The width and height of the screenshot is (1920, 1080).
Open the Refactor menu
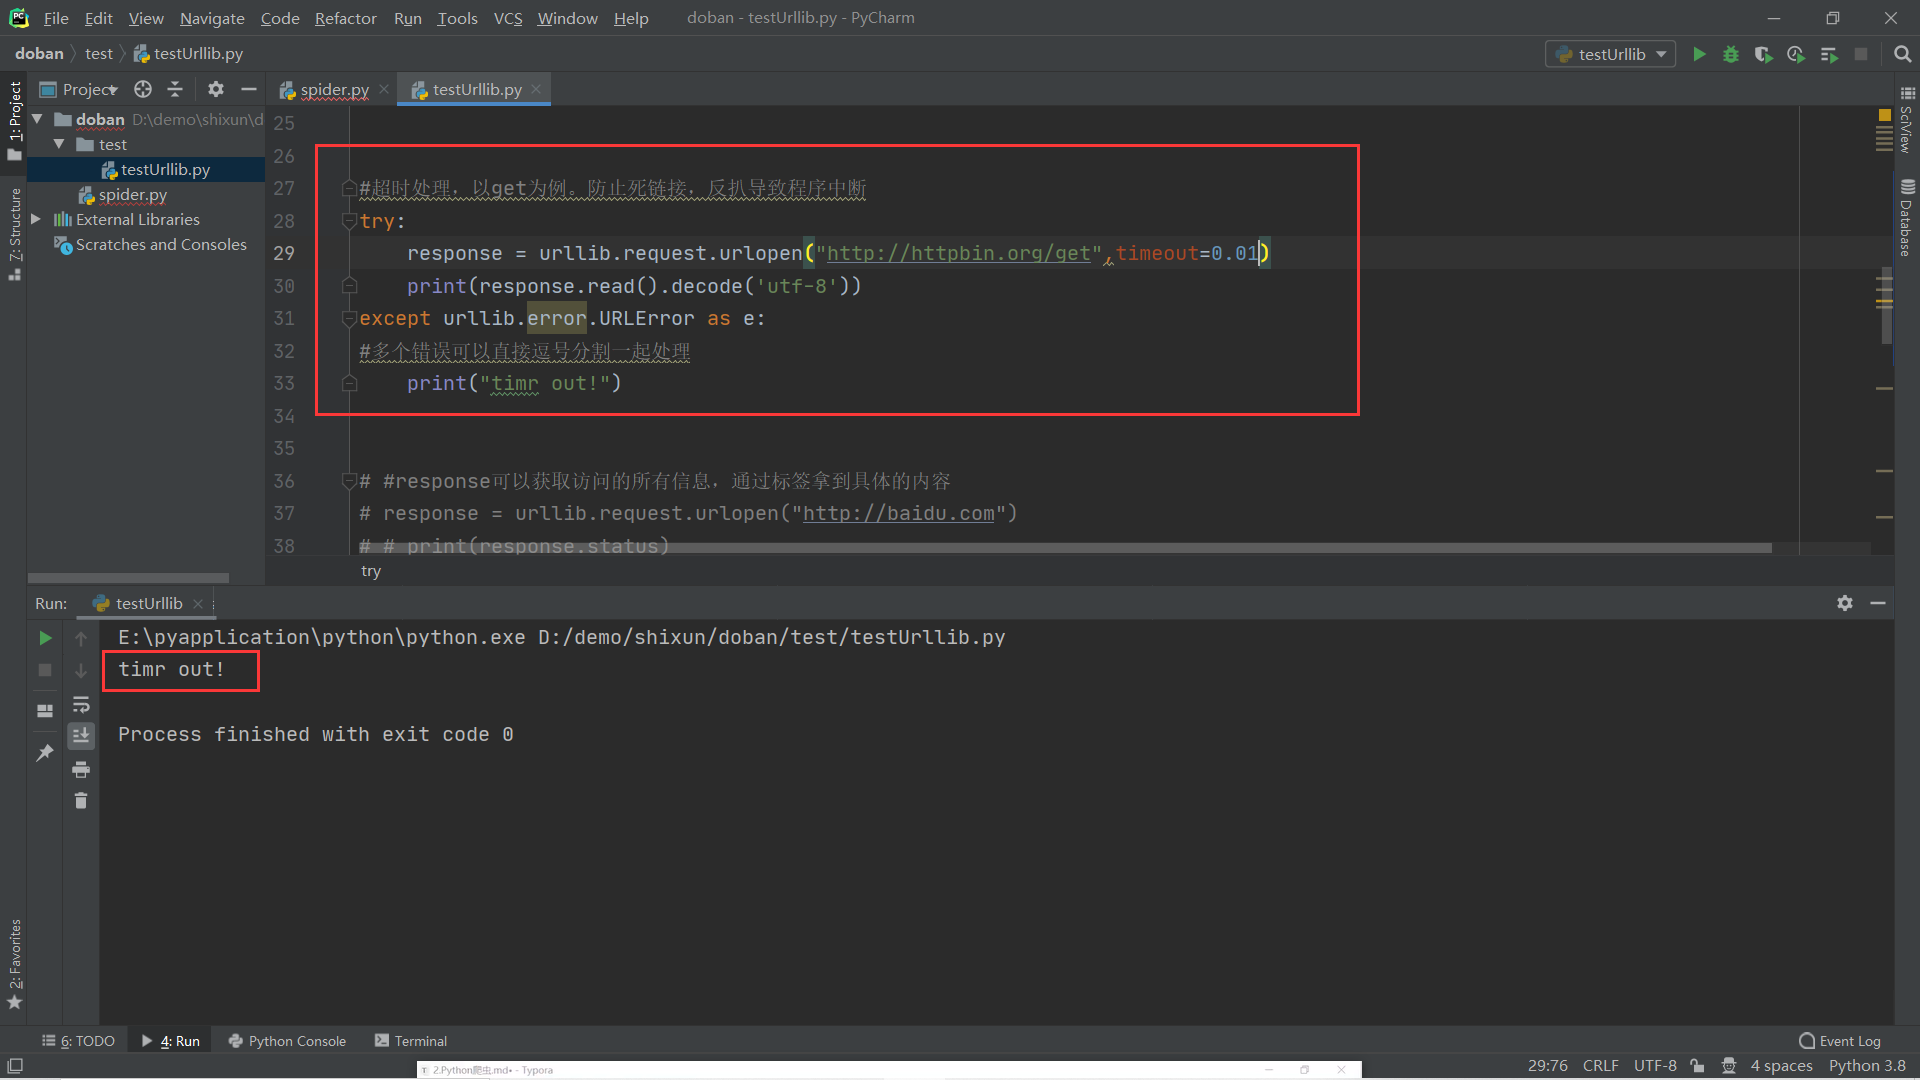(345, 18)
